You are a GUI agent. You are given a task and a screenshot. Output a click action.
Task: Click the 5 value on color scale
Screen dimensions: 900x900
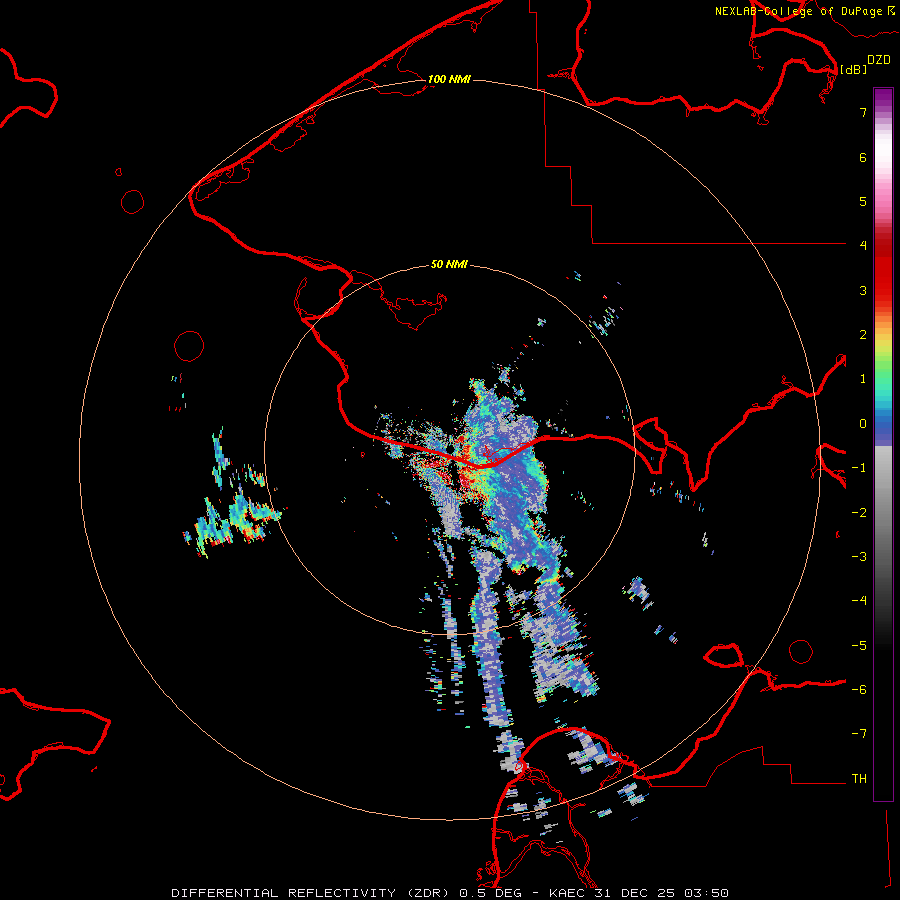(863, 201)
